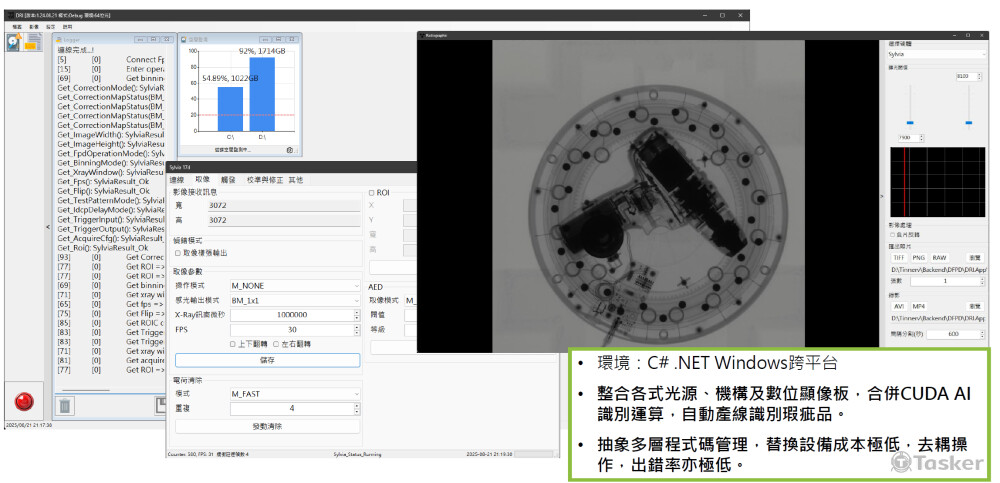Click the FPS 30 stepper arrows
The width and height of the screenshot is (1000, 483).
point(357,331)
